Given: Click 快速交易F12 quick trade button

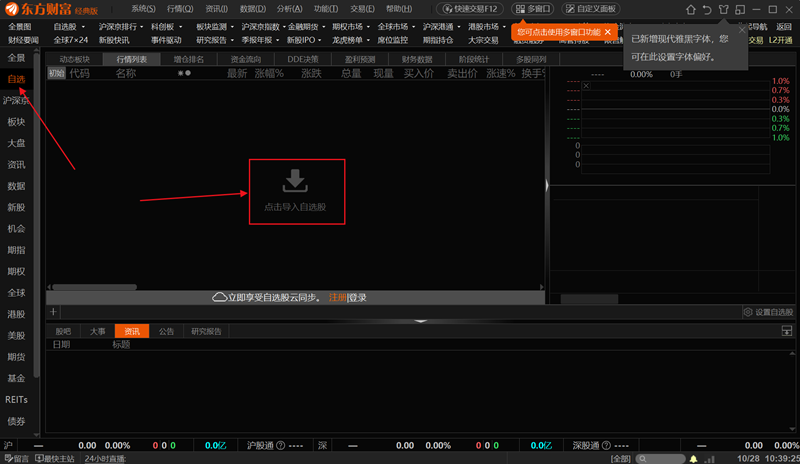Looking at the screenshot, I should tap(472, 9).
